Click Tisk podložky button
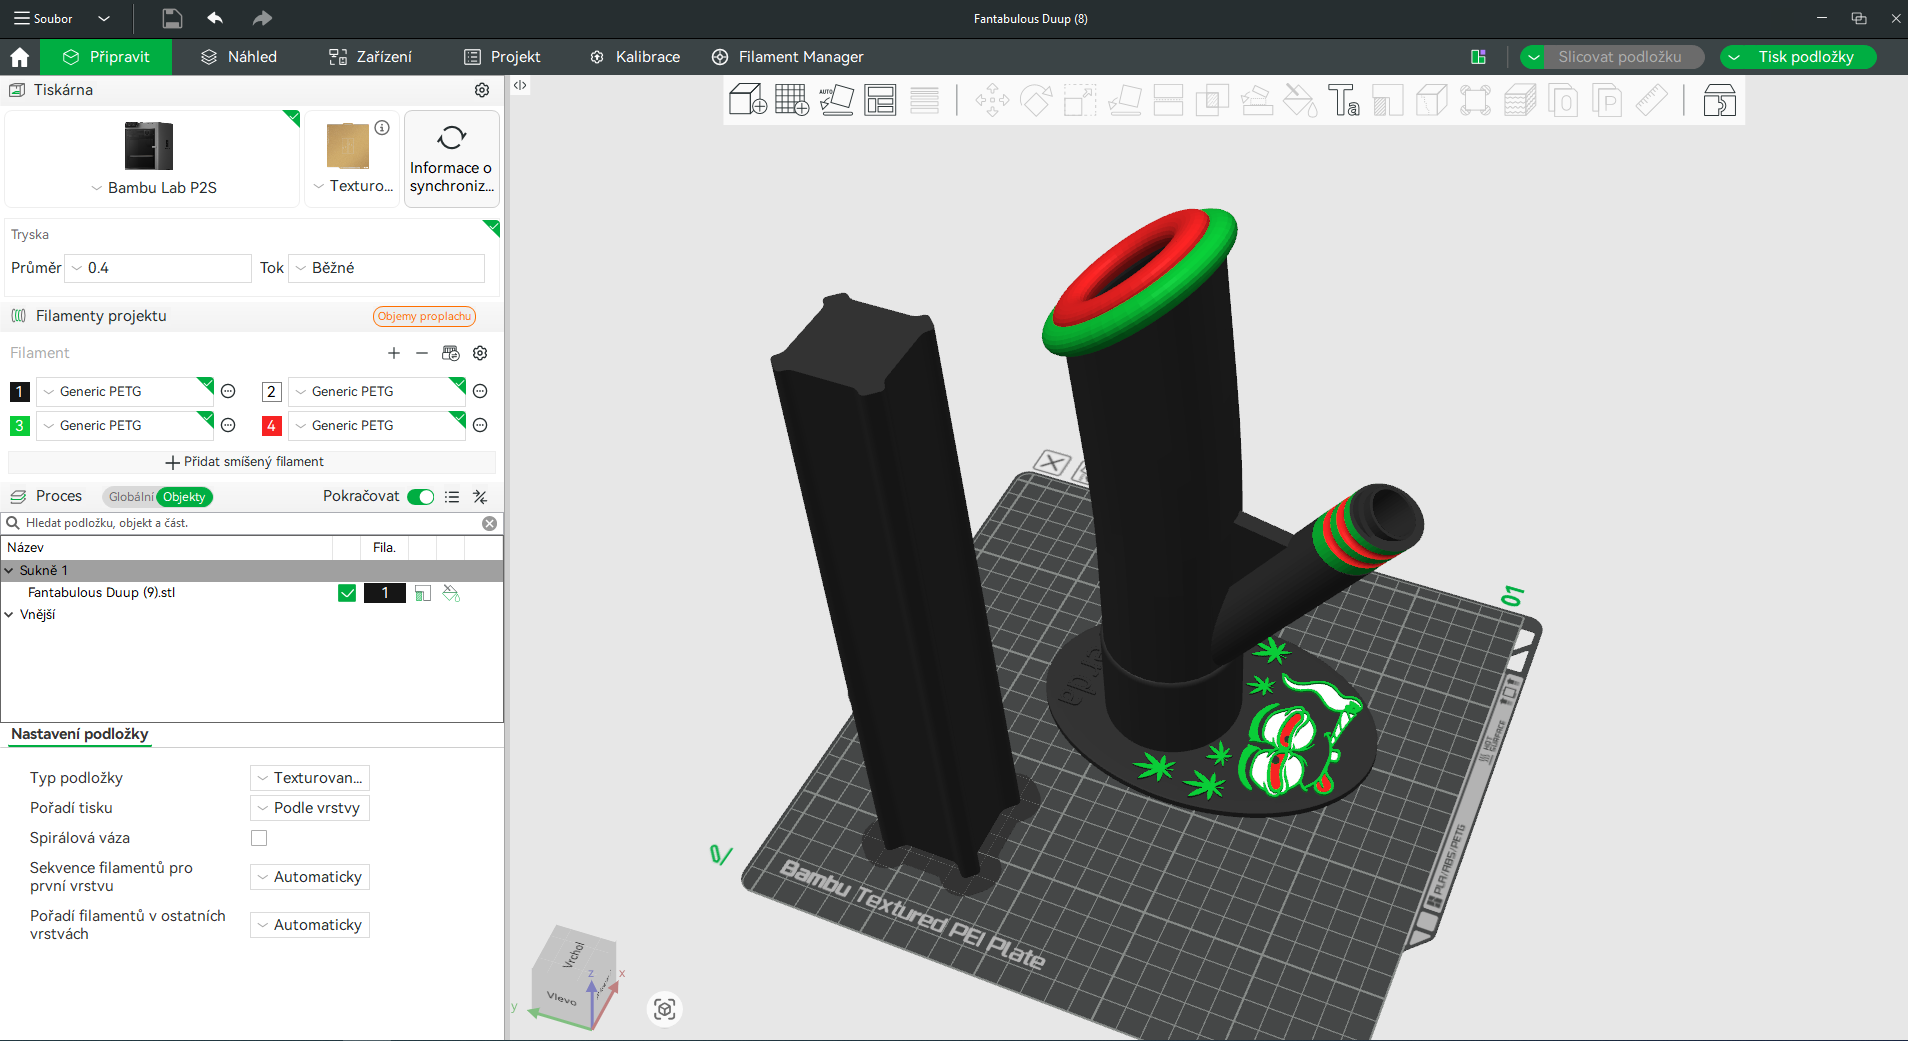The height and width of the screenshot is (1041, 1908). click(1806, 57)
